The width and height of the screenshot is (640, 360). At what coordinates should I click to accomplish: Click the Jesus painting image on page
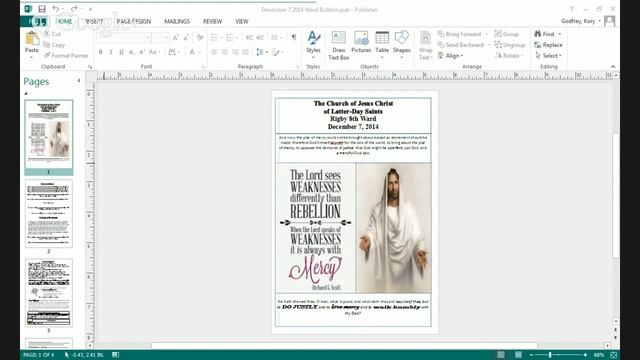(393, 228)
